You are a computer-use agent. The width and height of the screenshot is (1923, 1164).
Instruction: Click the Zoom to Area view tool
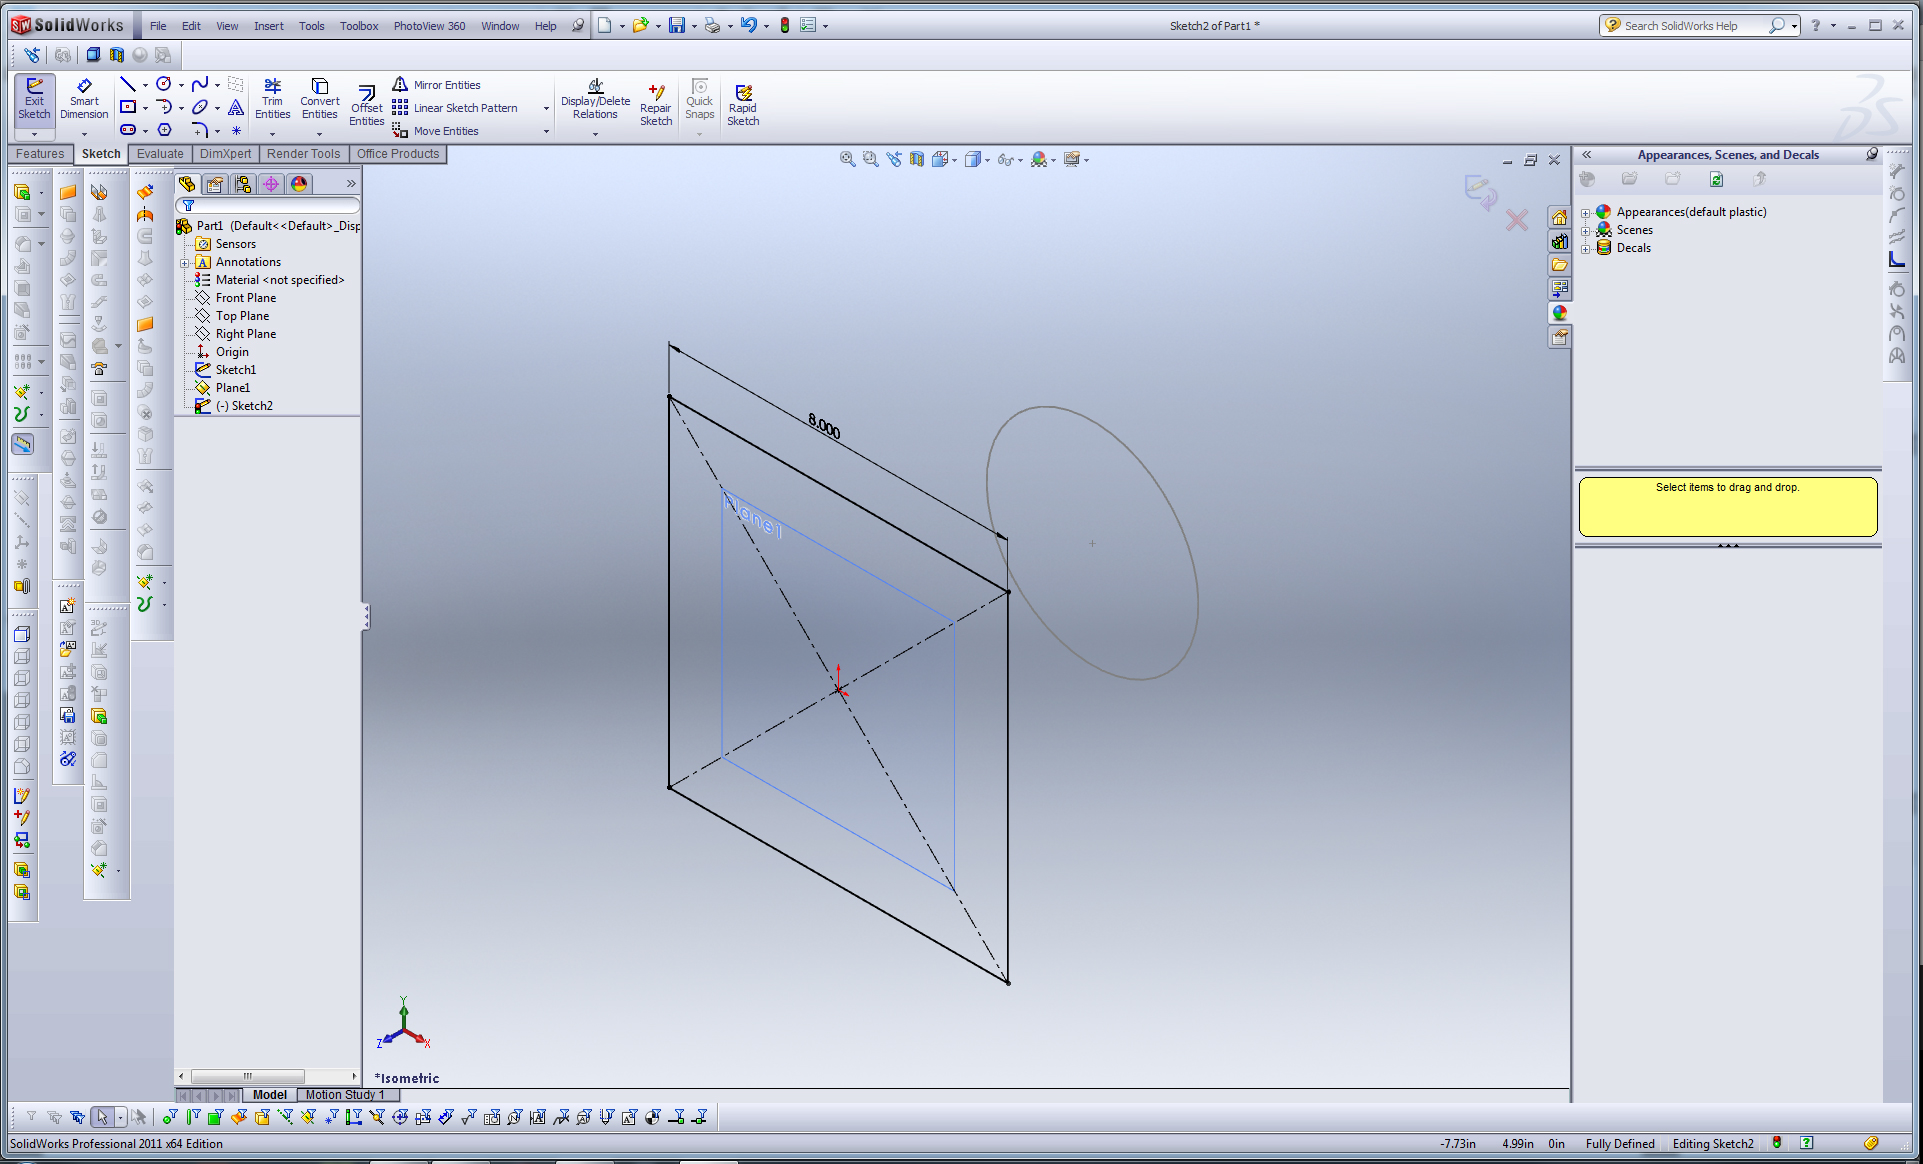870,159
